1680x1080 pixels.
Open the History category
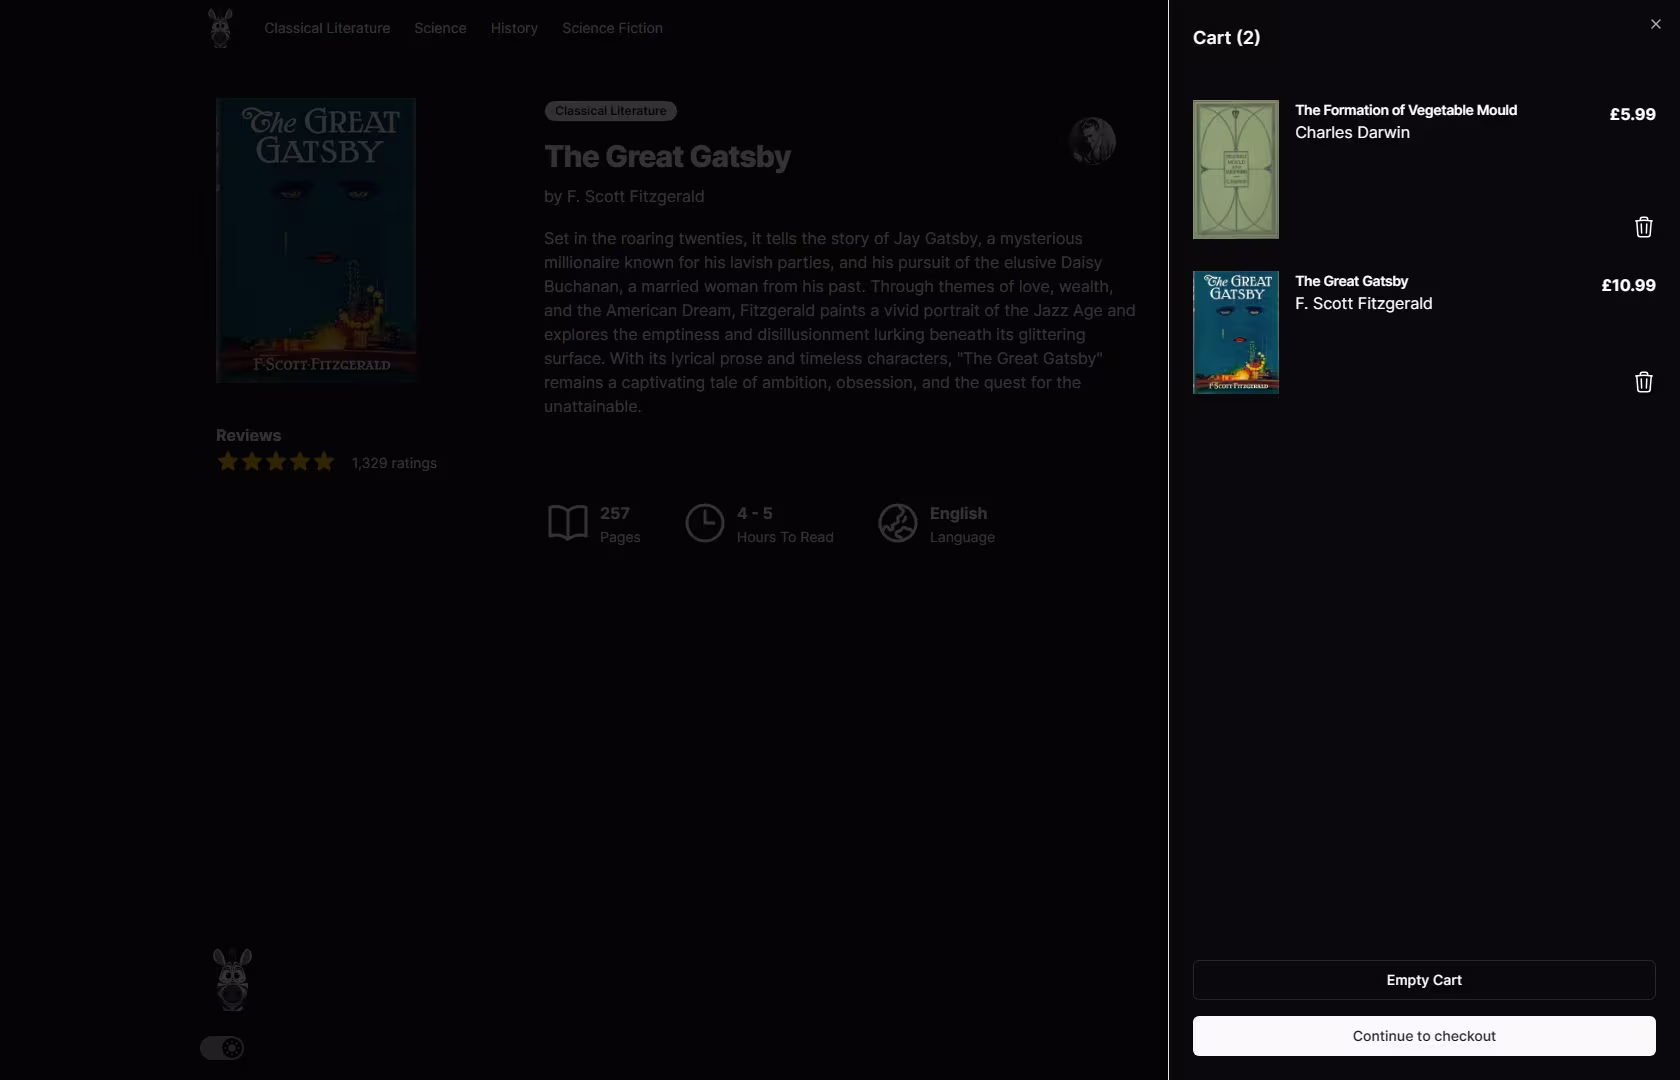(514, 28)
